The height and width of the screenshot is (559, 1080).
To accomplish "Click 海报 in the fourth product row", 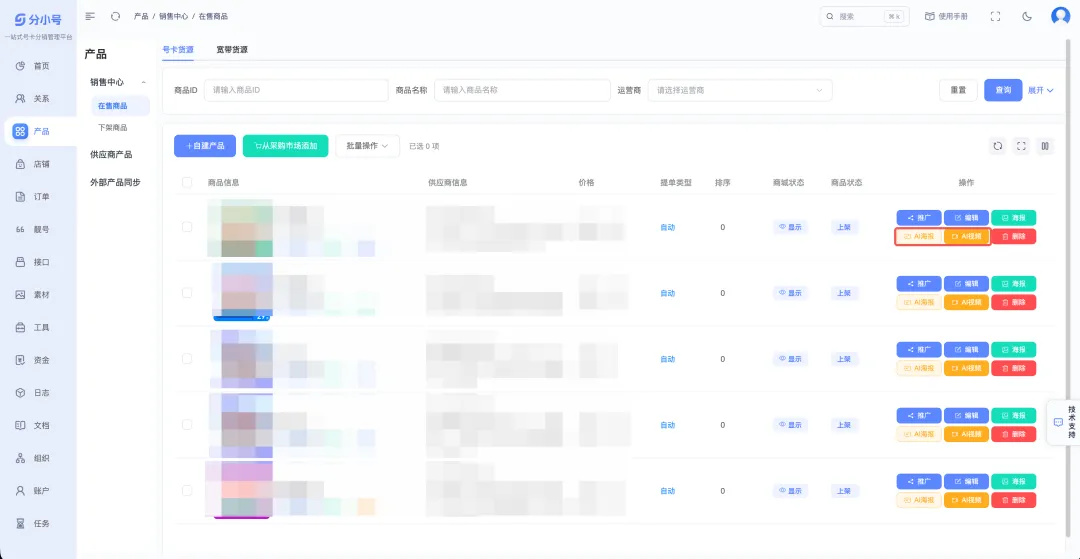I will pyautogui.click(x=1014, y=416).
